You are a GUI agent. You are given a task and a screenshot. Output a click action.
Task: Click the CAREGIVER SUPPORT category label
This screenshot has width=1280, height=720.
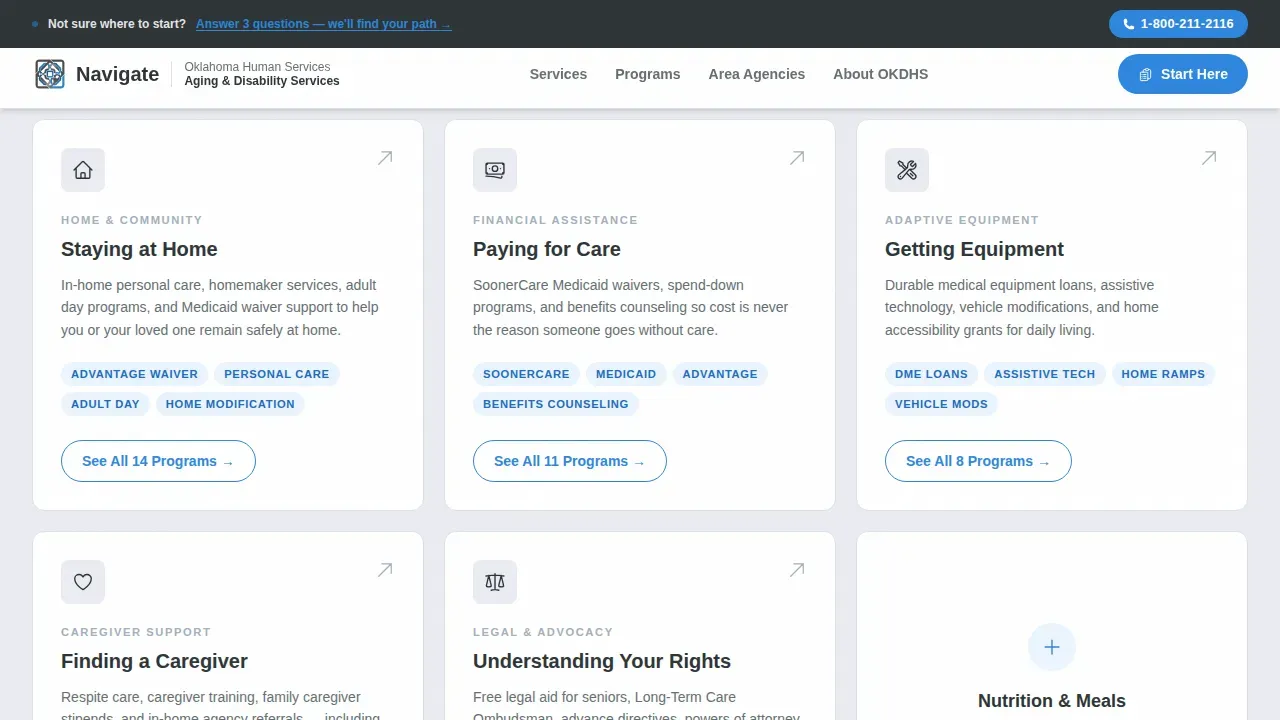136,632
